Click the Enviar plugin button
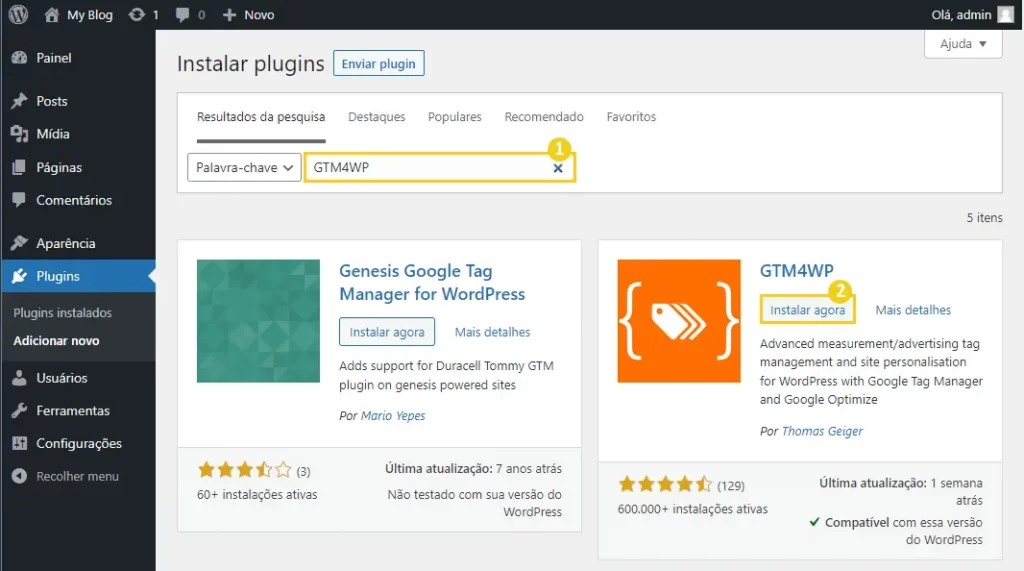 tap(379, 63)
